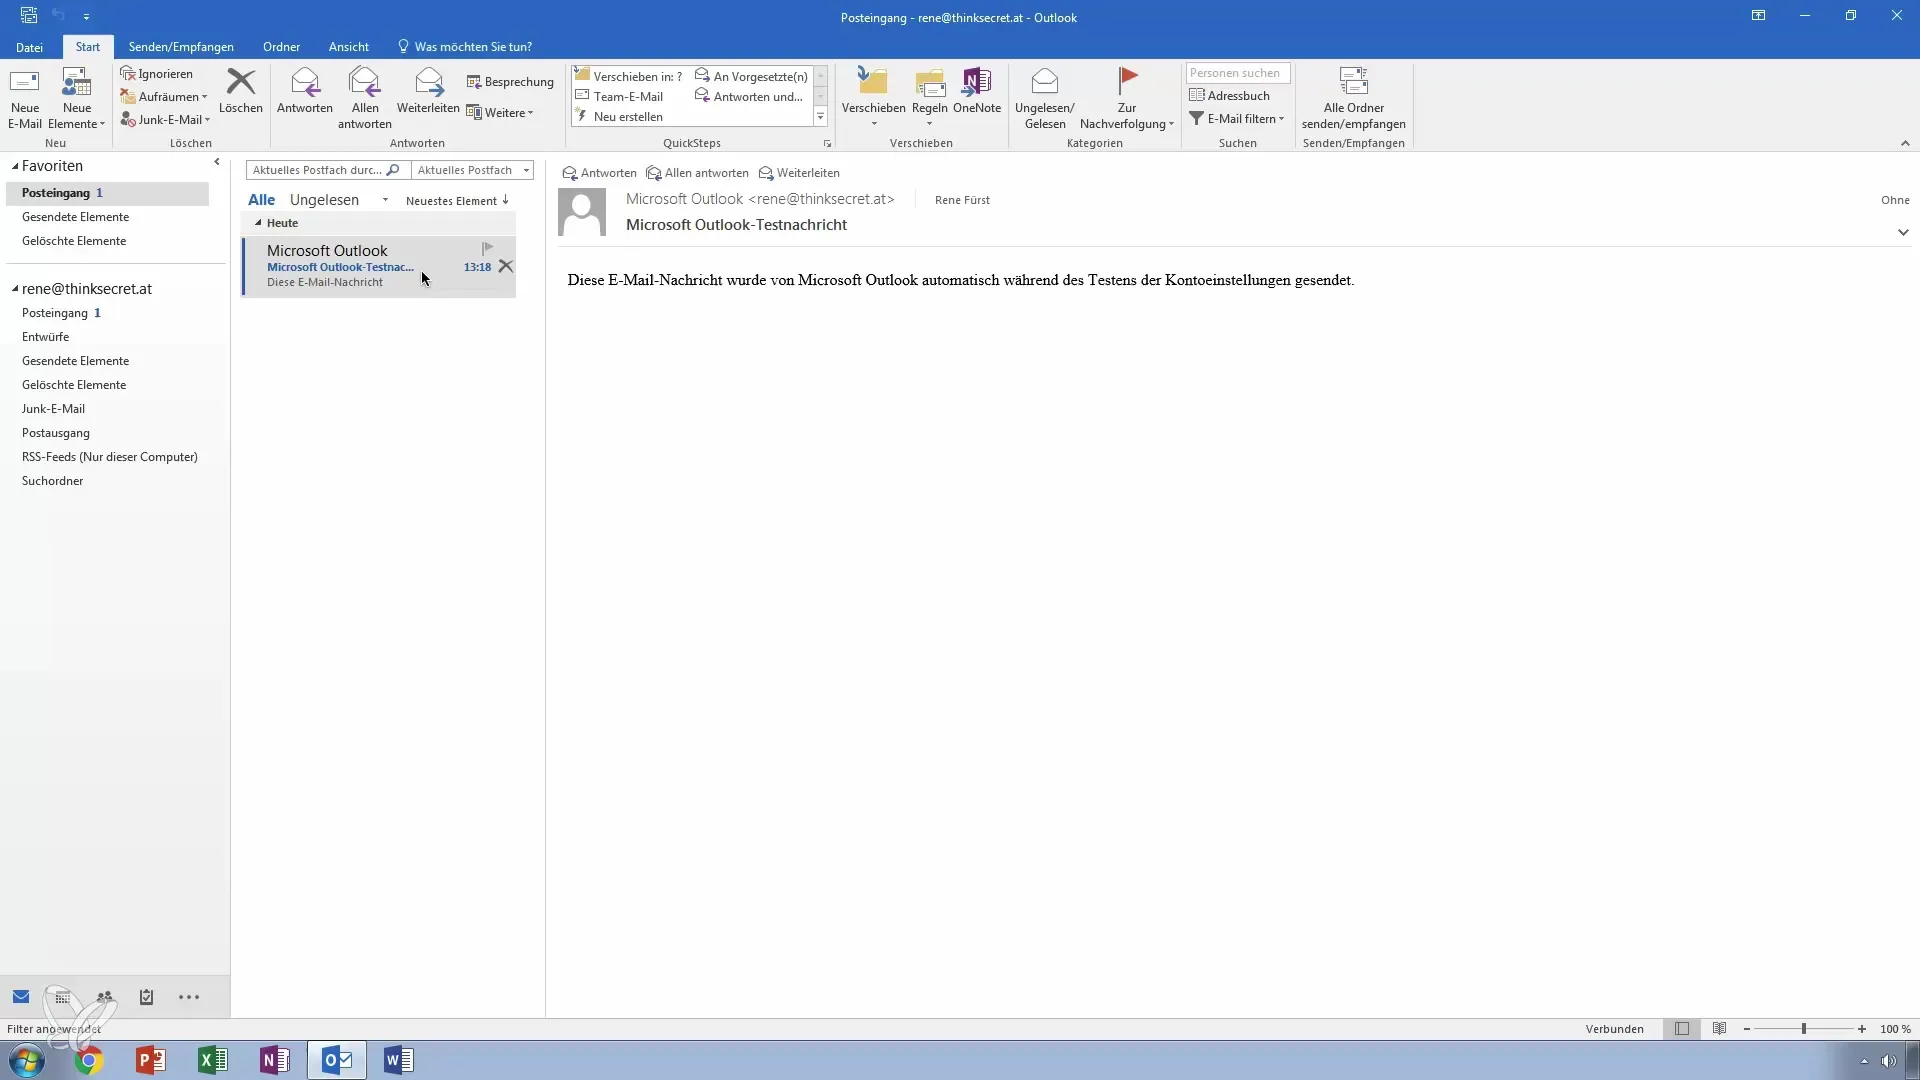The height and width of the screenshot is (1080, 1920).
Task: Minimize the folder pane
Action: coord(217,162)
